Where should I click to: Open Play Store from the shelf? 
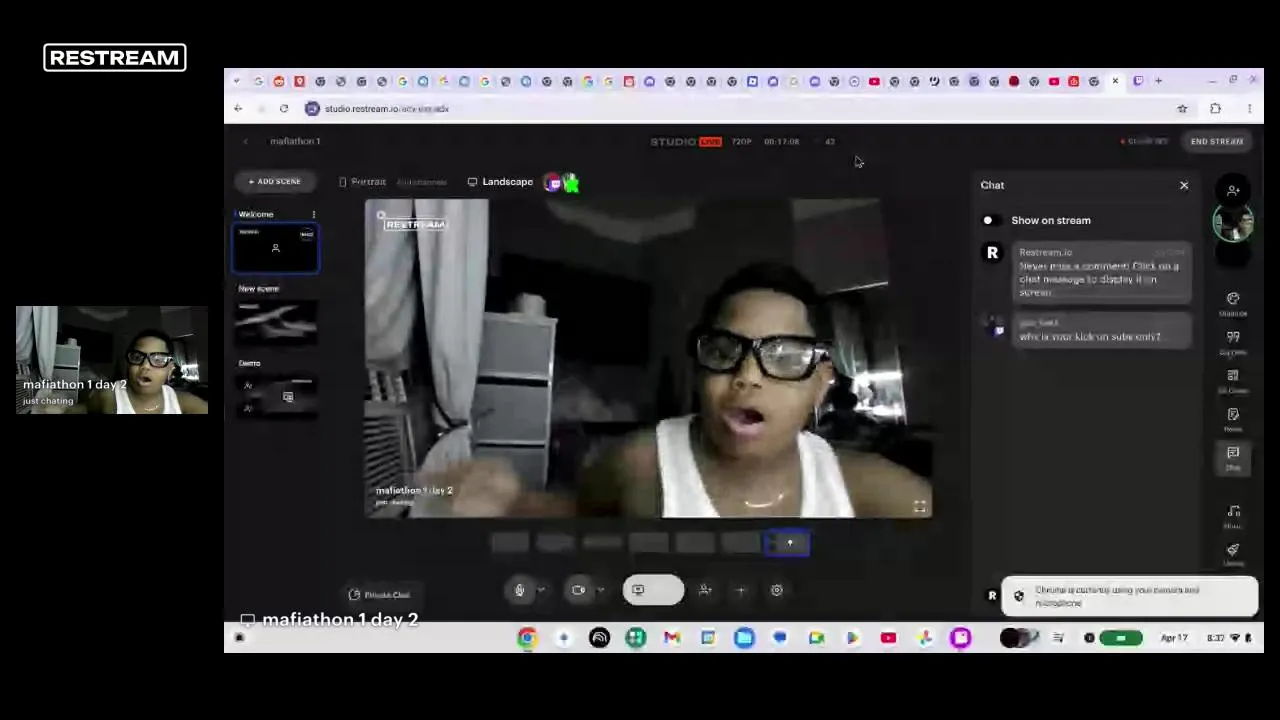(x=852, y=638)
